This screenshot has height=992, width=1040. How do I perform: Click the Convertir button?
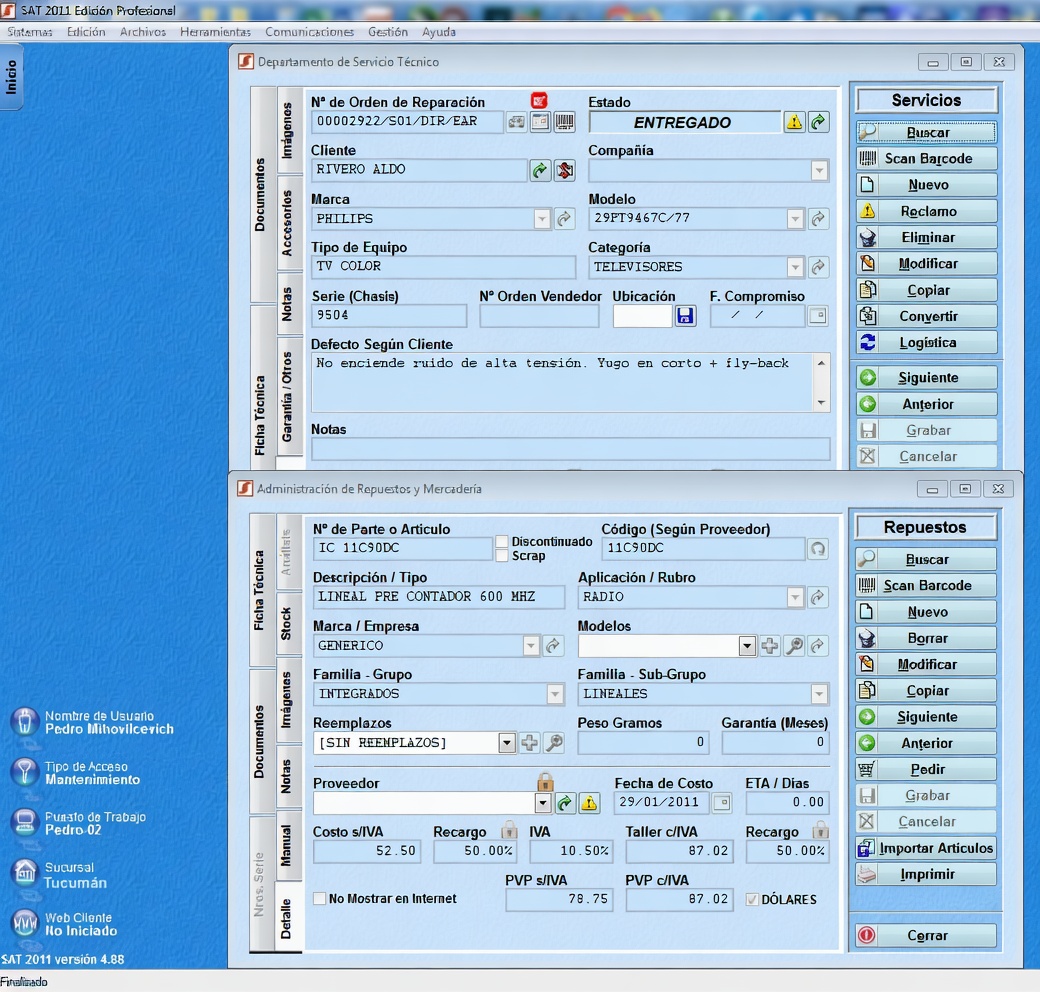tap(927, 316)
